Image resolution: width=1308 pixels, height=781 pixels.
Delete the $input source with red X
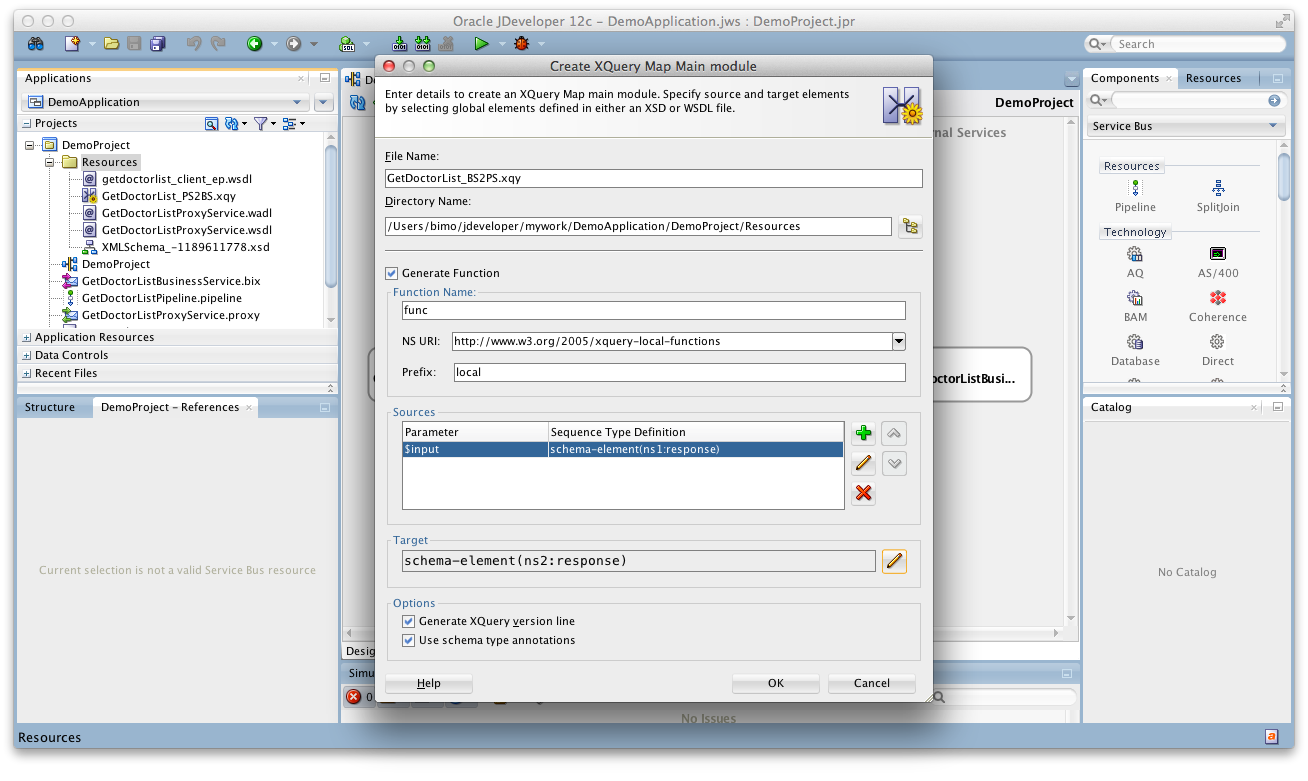863,493
